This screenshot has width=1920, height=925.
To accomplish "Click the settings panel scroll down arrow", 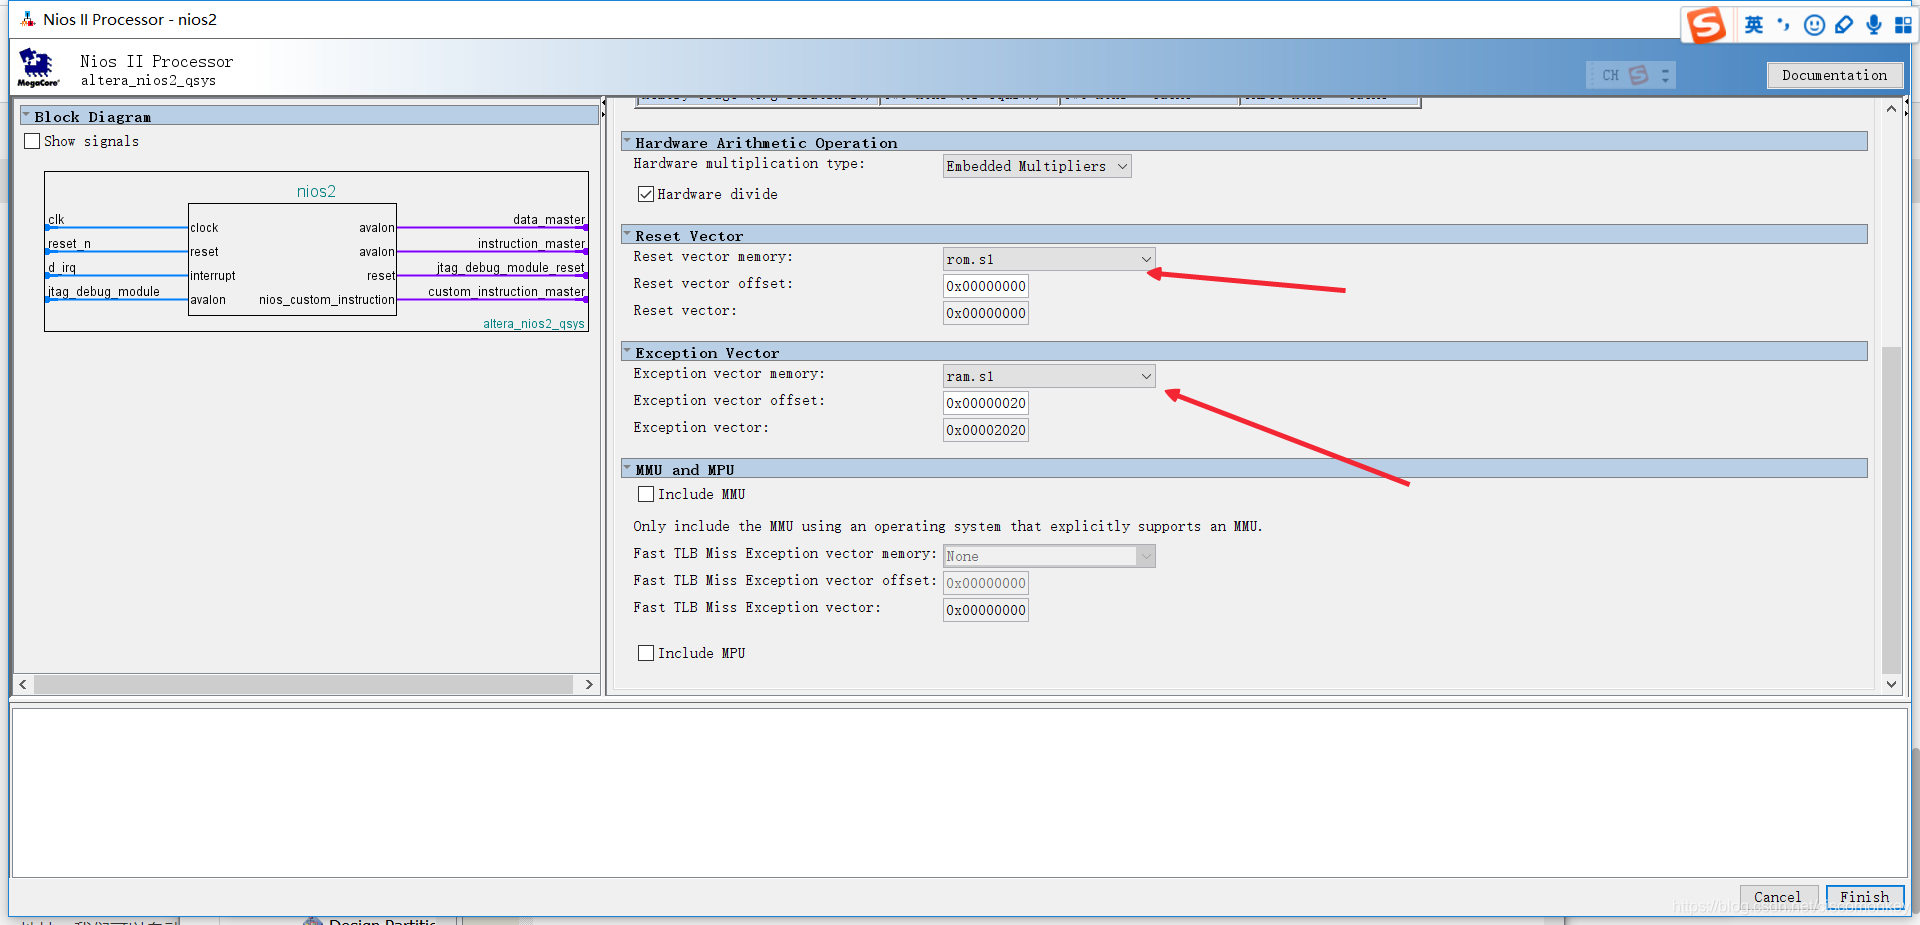I will pos(1891,685).
